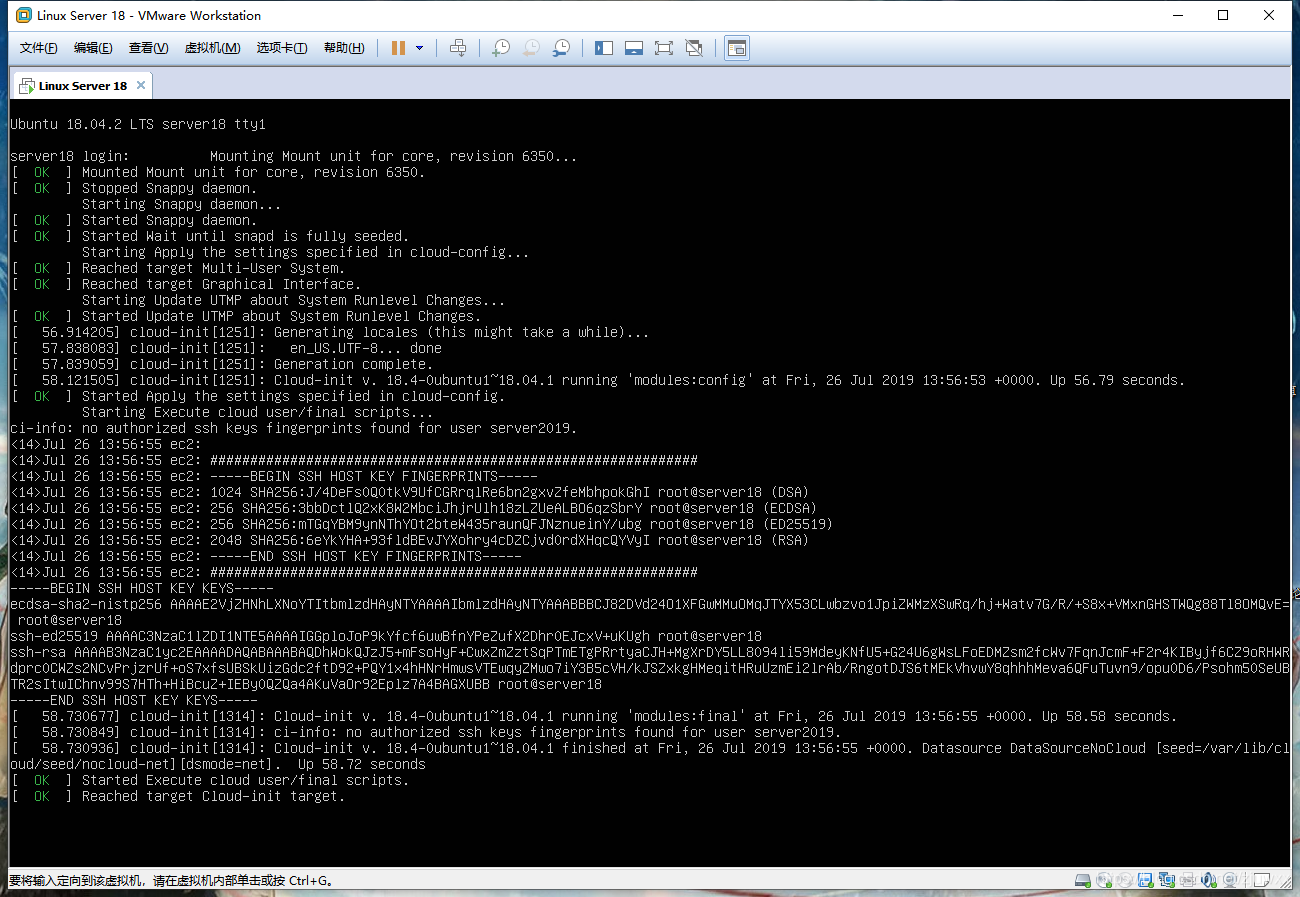Minimize the VMware Workstation window
The image size is (1300, 897).
[x=1177, y=15]
